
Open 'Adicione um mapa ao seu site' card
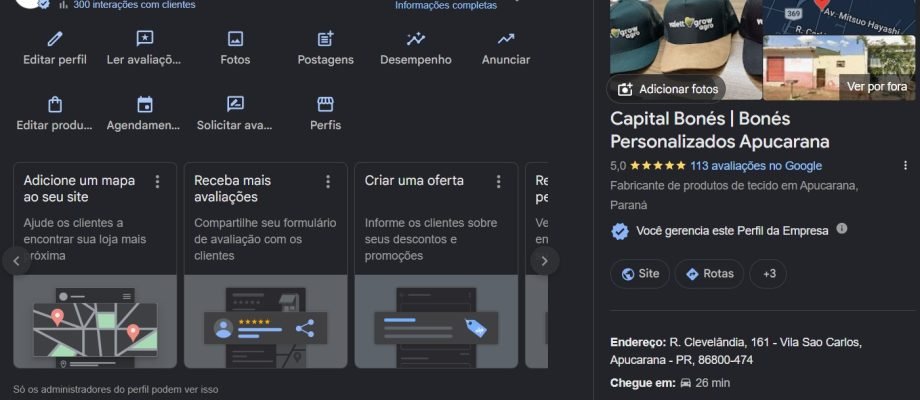[95, 265]
